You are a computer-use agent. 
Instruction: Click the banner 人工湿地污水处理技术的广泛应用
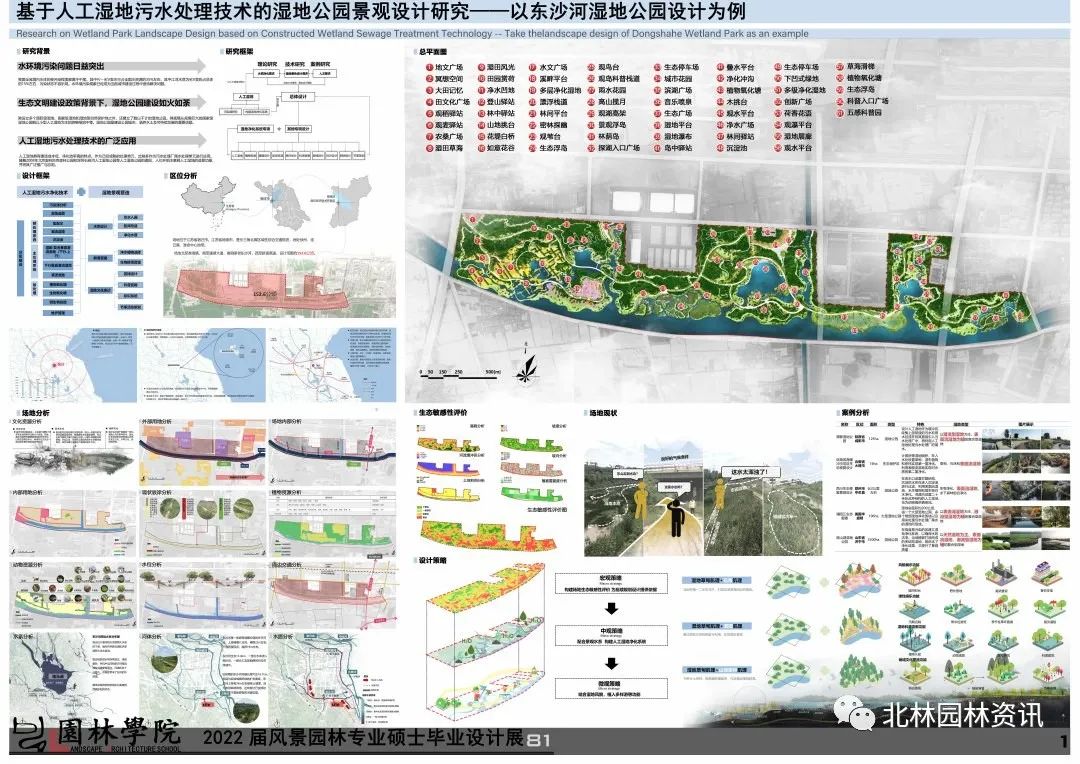click(x=111, y=141)
